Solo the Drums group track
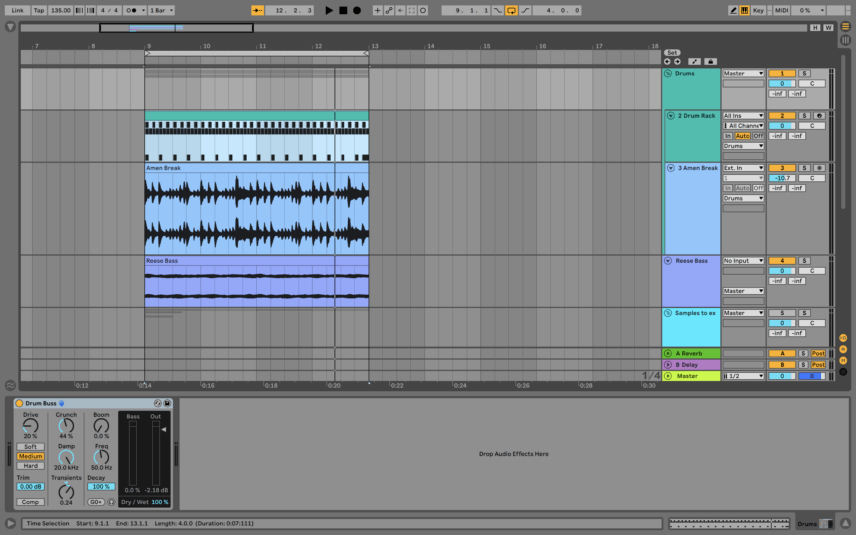The height and width of the screenshot is (535, 856). pyautogui.click(x=804, y=73)
